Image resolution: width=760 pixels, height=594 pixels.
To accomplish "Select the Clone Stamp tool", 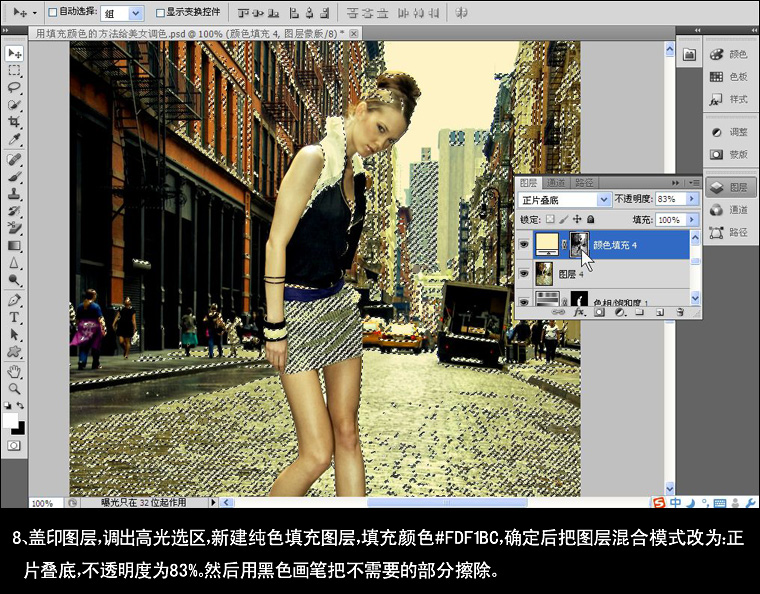I will pos(14,194).
